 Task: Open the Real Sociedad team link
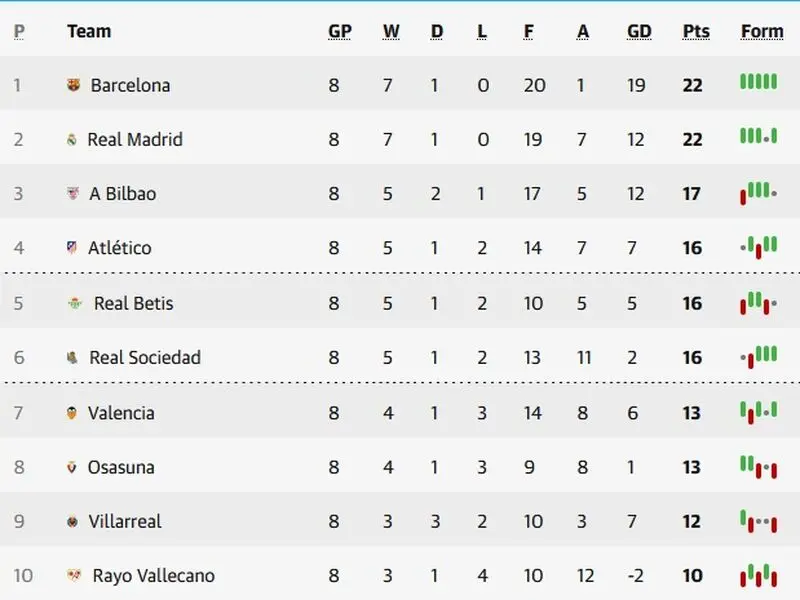click(145, 358)
